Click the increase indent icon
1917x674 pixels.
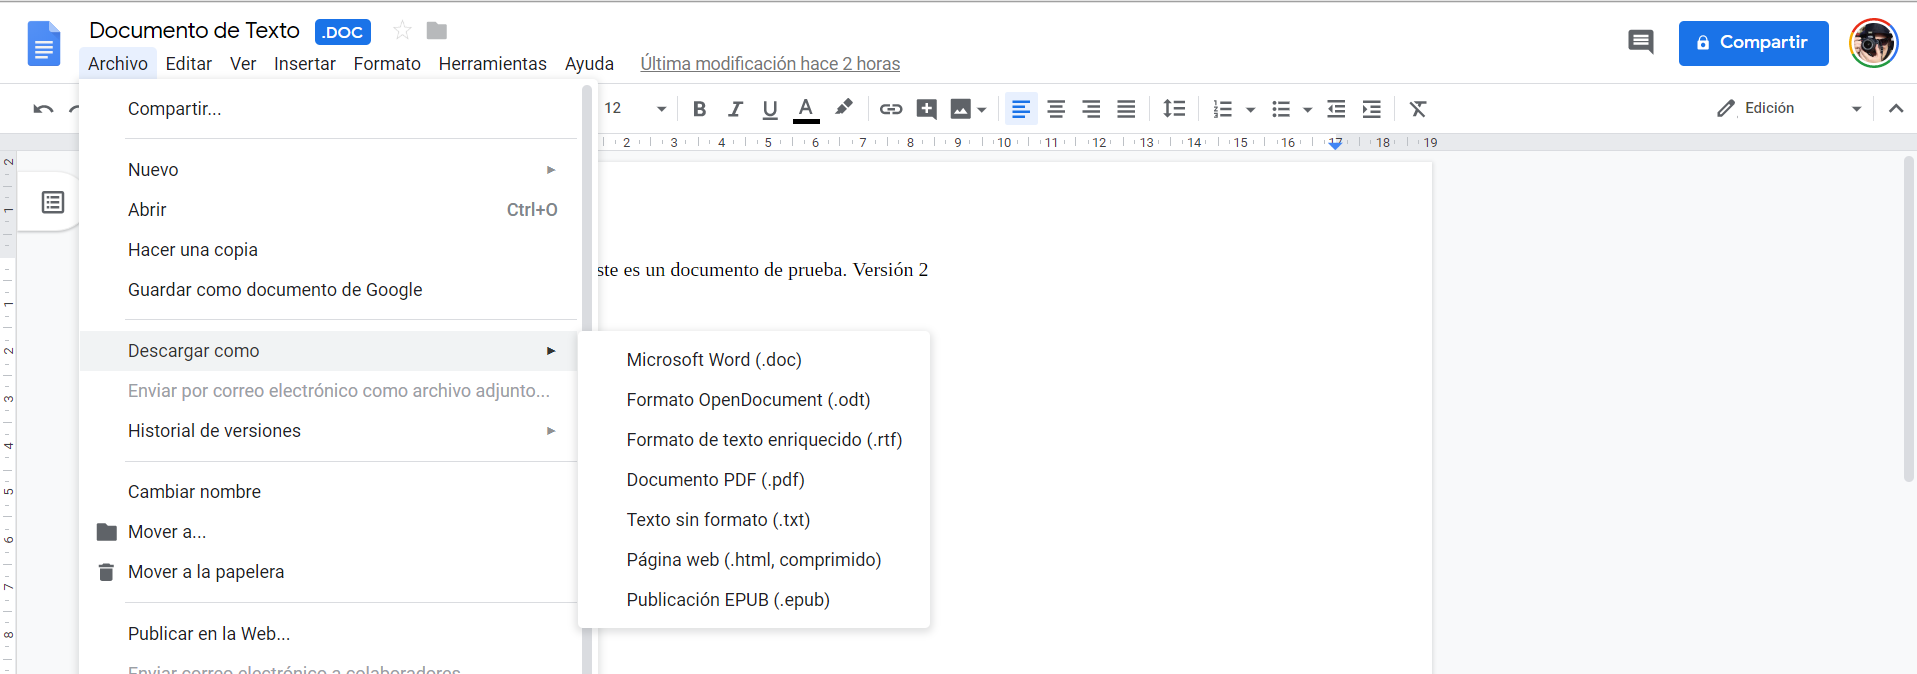pyautogui.click(x=1372, y=109)
